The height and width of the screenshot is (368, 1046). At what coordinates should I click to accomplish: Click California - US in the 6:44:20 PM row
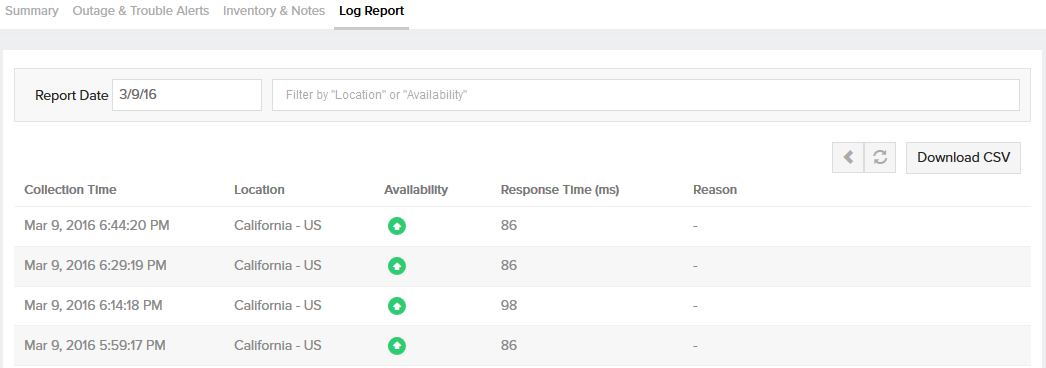pyautogui.click(x=278, y=225)
